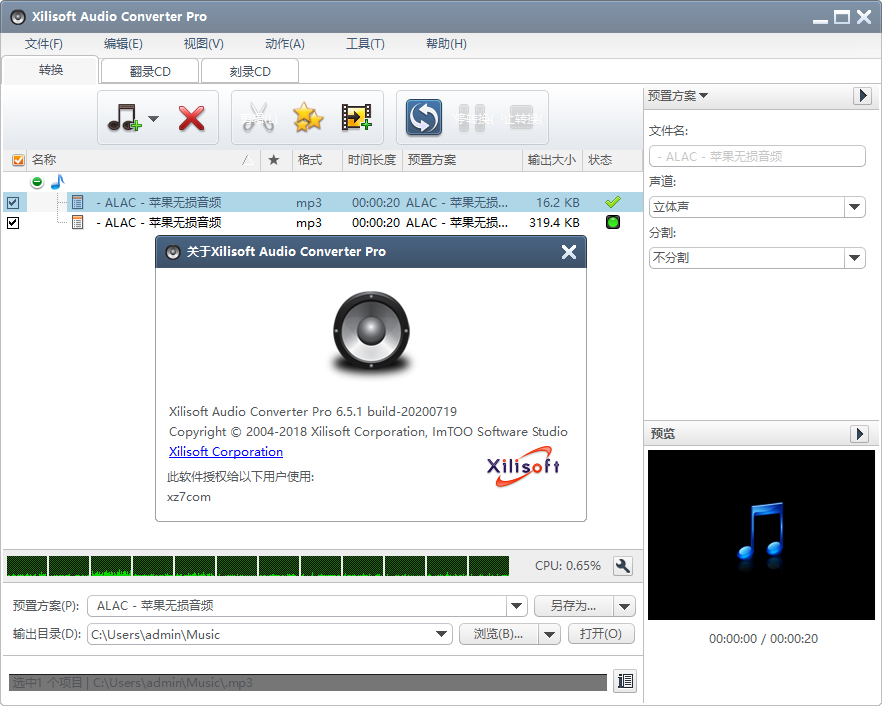Sort by the 输出大小 column header

[551, 160]
